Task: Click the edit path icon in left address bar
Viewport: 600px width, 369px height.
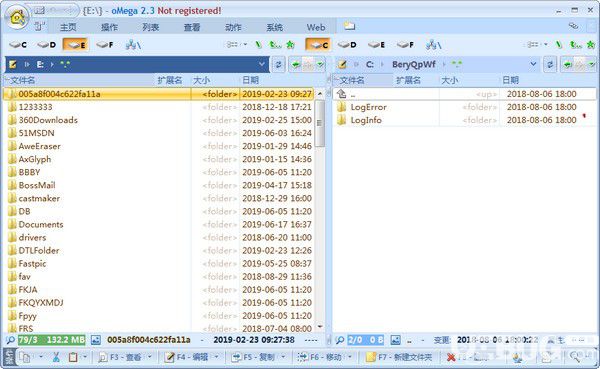Action: (13, 64)
